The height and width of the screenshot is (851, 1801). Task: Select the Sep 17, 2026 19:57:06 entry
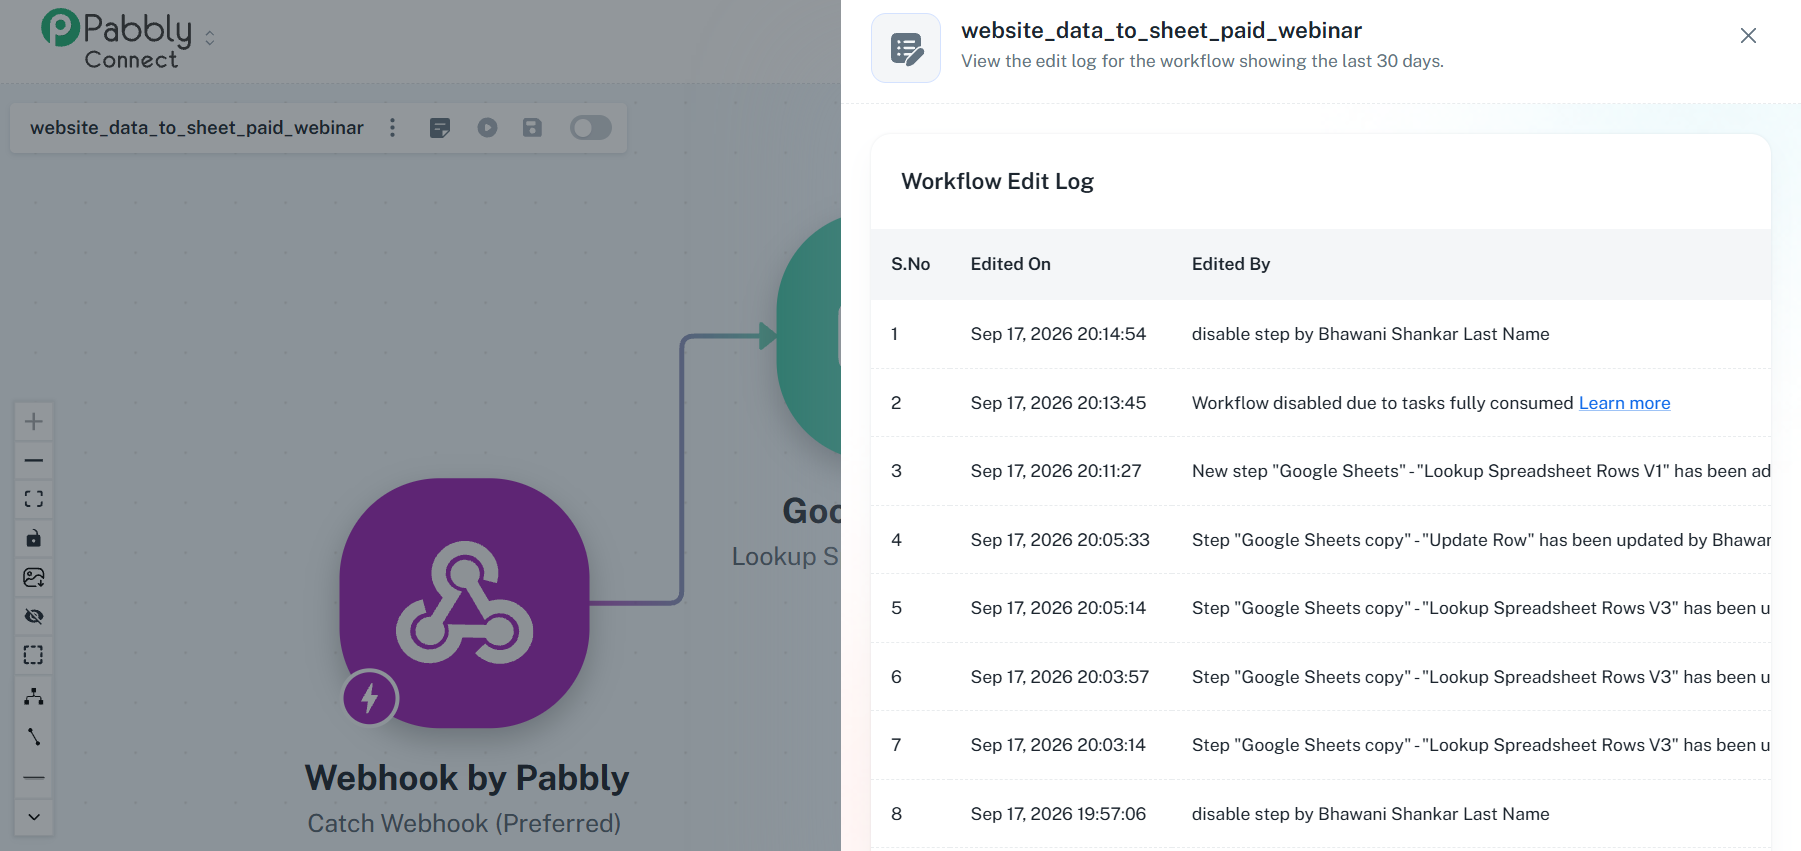(1321, 814)
